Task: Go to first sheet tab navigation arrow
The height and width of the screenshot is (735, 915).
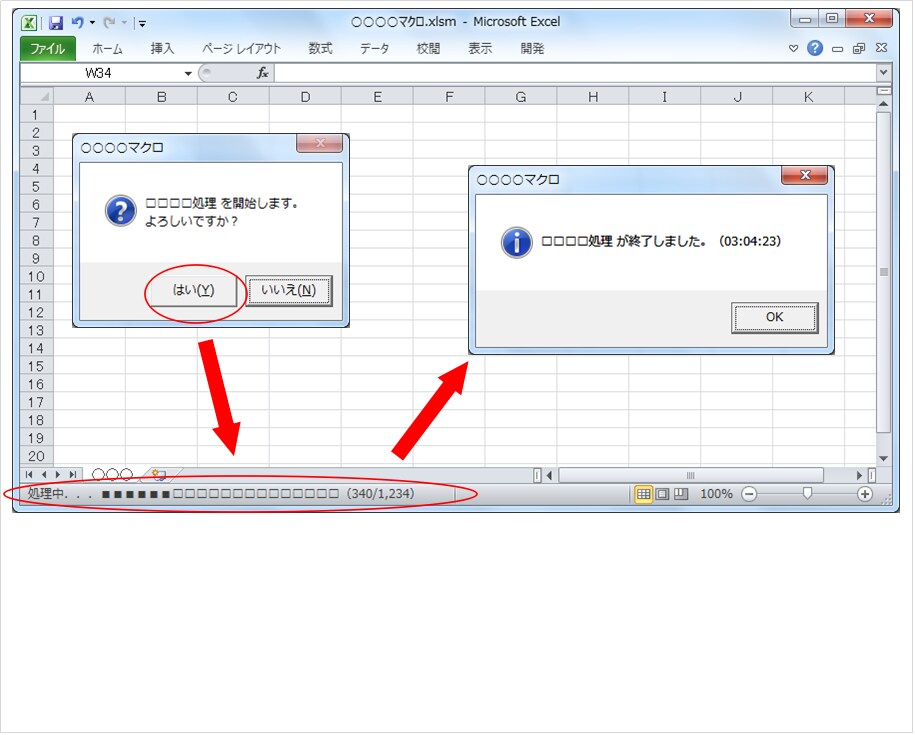Action: pyautogui.click(x=29, y=475)
